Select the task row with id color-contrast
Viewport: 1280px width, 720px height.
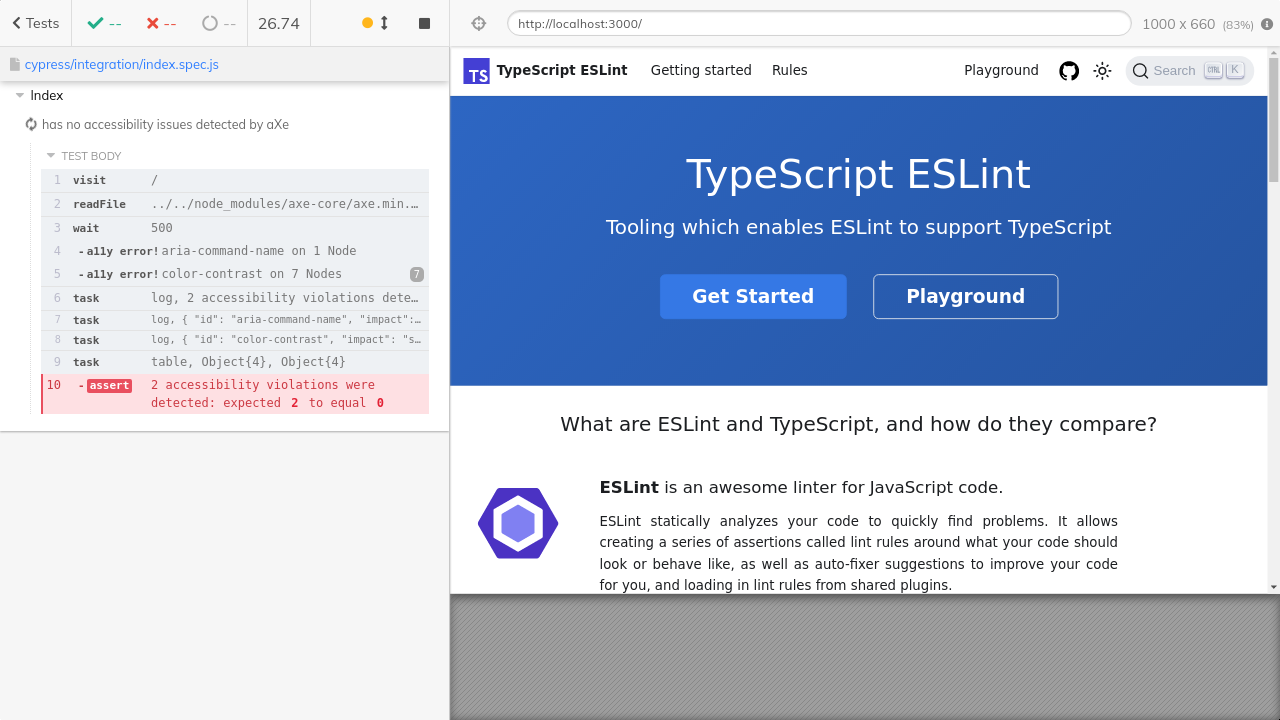click(235, 340)
